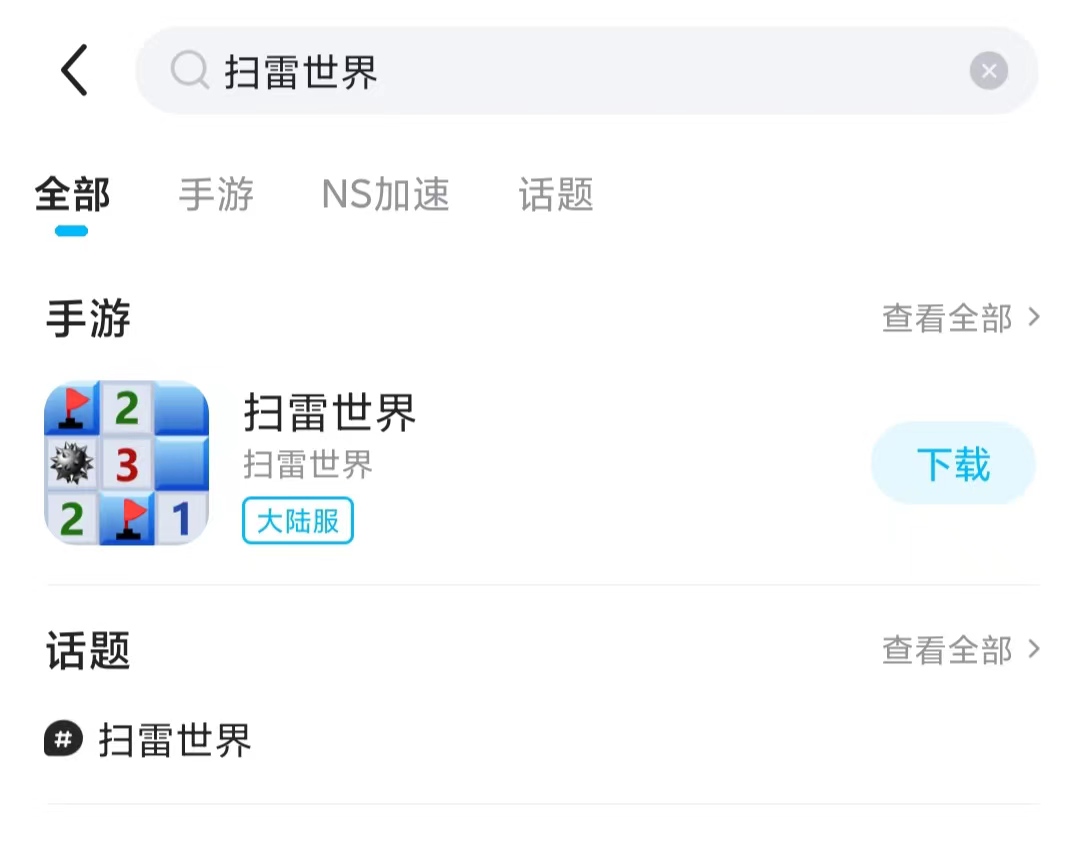The height and width of the screenshot is (843, 1080).
Task: Open the 扫雷世界 topic entry
Action: [175, 741]
